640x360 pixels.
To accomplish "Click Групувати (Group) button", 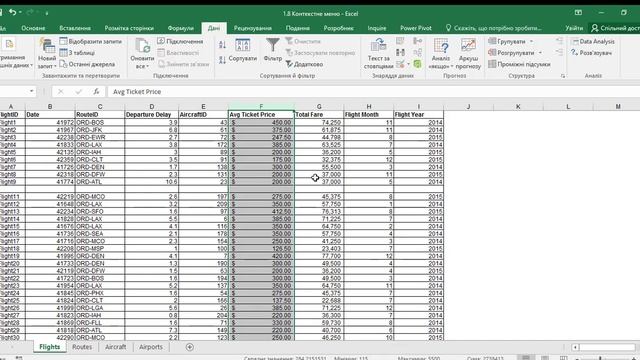I will tap(507, 41).
